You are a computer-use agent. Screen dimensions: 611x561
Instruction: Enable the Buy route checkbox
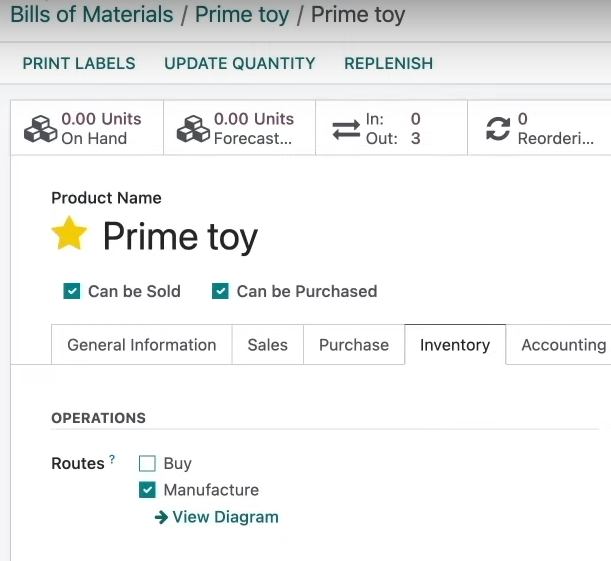(x=147, y=463)
